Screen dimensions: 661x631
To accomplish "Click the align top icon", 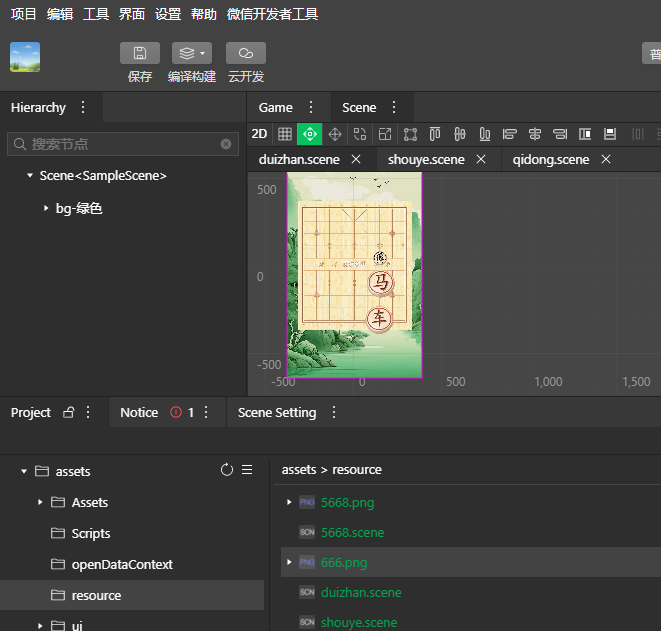I will [435, 134].
